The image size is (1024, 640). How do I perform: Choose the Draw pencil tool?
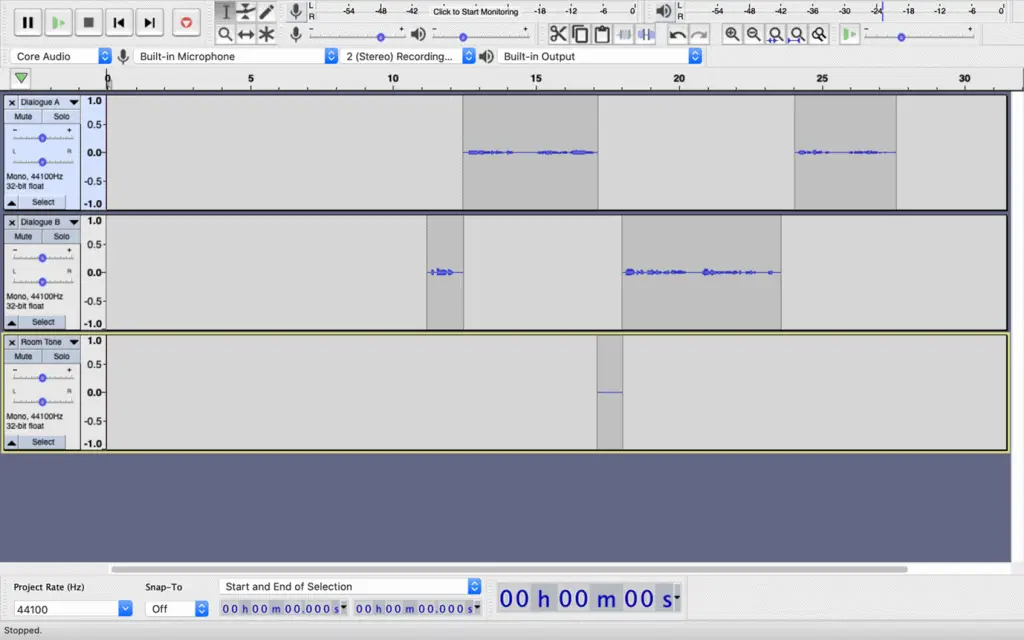[x=266, y=12]
